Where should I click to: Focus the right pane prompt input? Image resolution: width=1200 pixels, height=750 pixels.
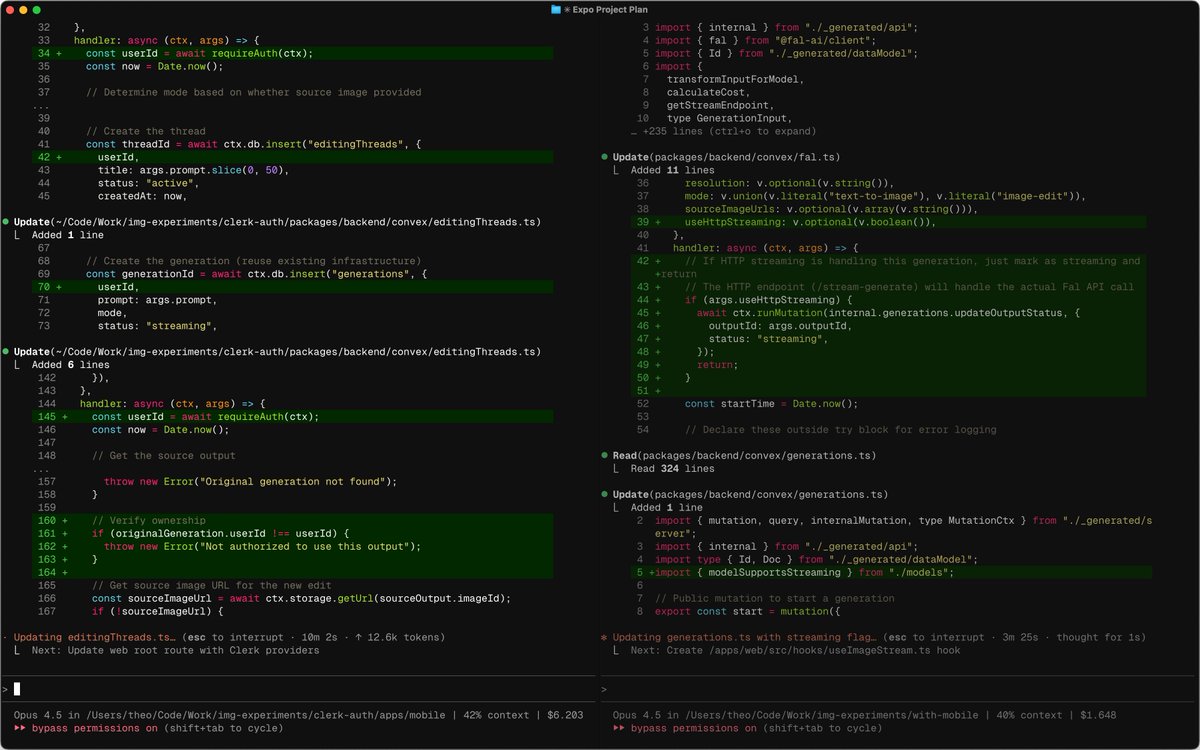900,689
